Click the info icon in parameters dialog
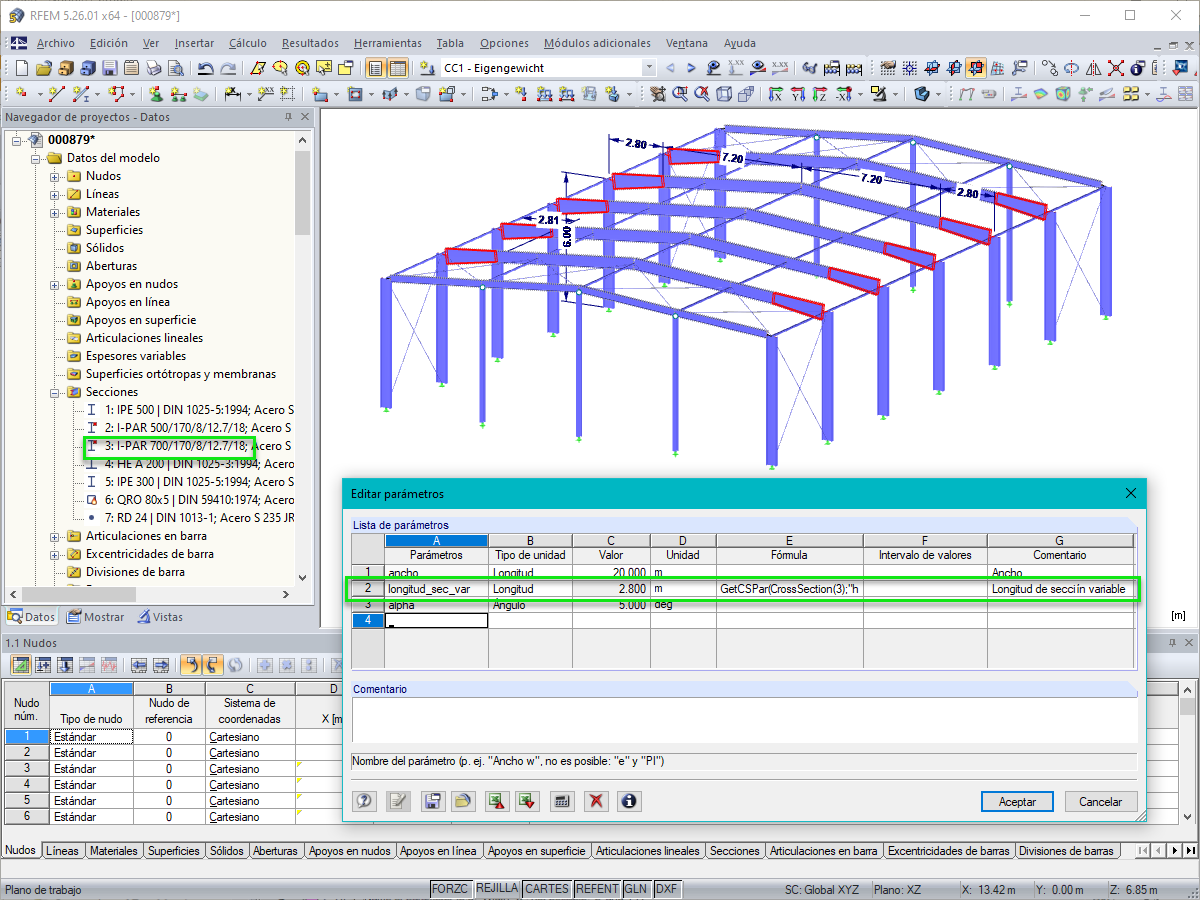The height and width of the screenshot is (900, 1200). [x=629, y=801]
